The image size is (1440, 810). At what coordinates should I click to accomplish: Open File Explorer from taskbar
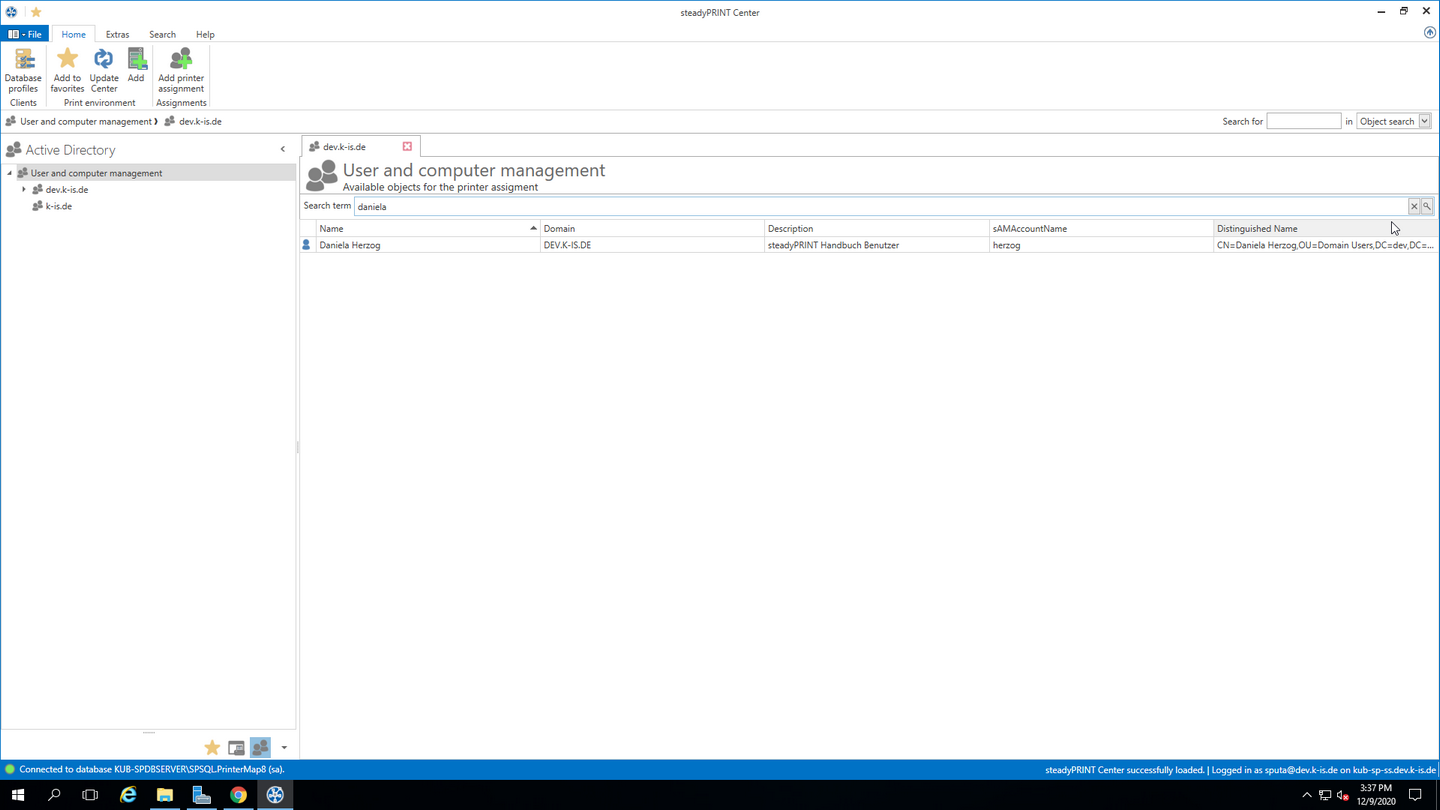[x=164, y=795]
